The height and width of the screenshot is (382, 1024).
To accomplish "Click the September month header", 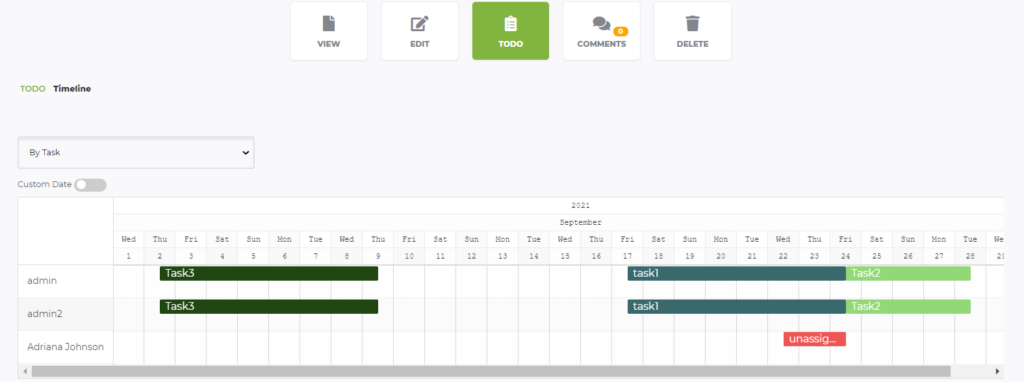I will [x=580, y=223].
